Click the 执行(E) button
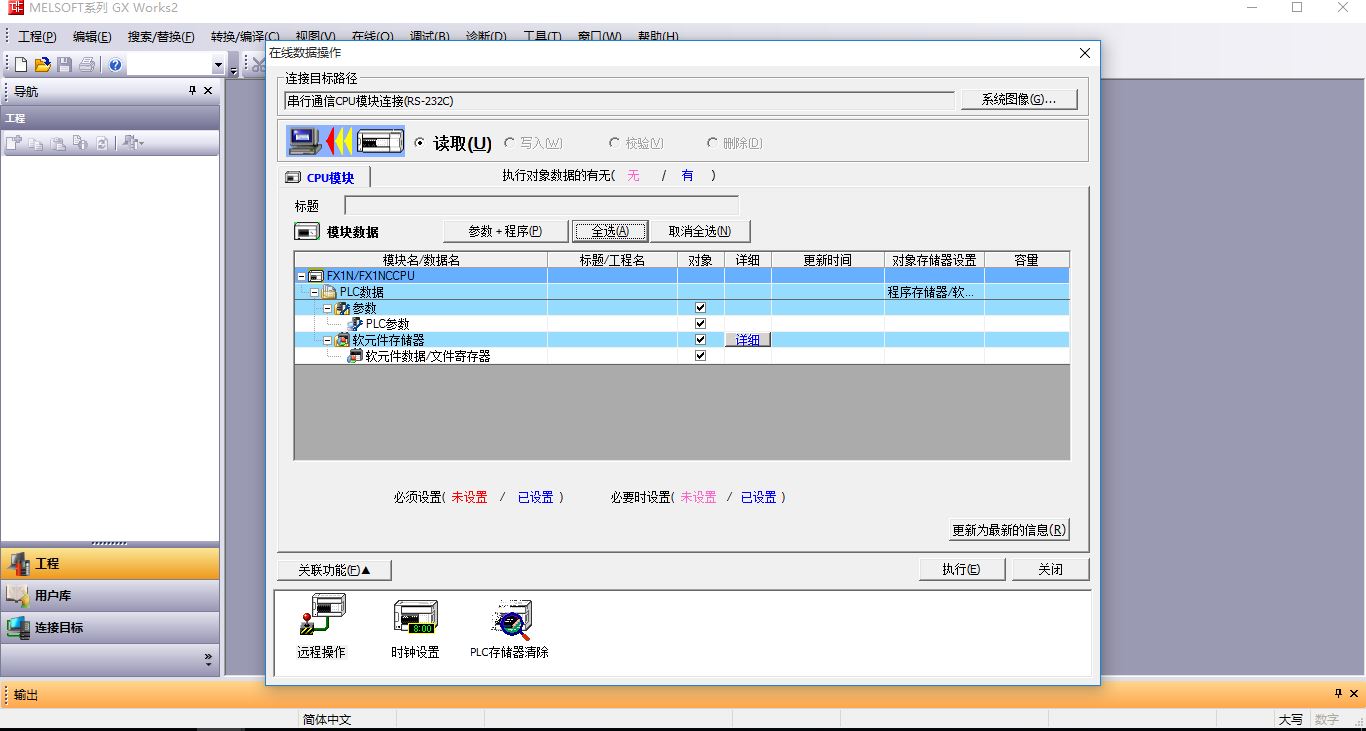Viewport: 1366px width, 731px height. [x=961, y=569]
